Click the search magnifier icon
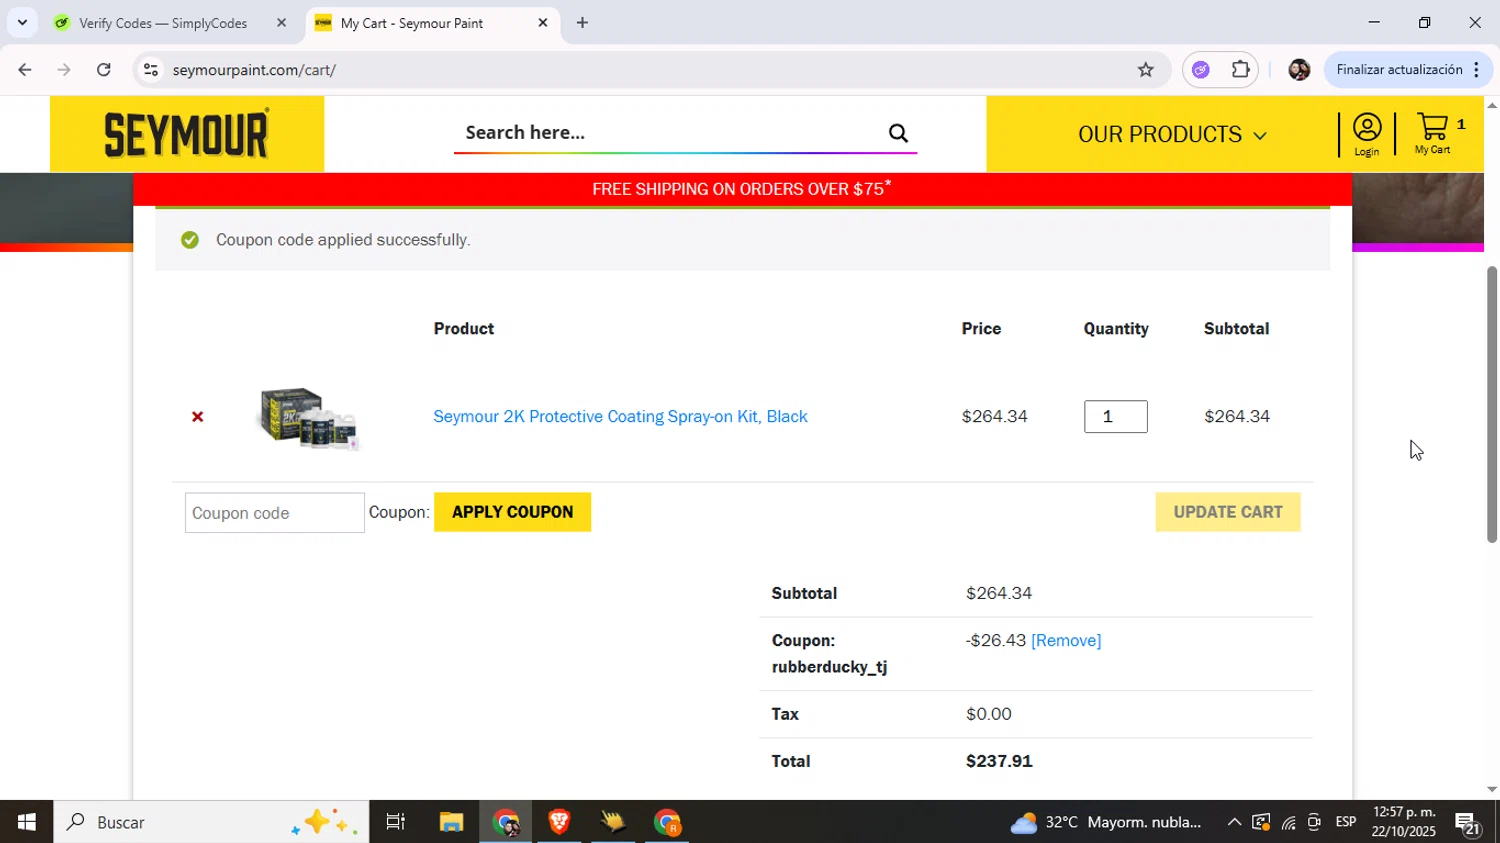 coord(898,133)
